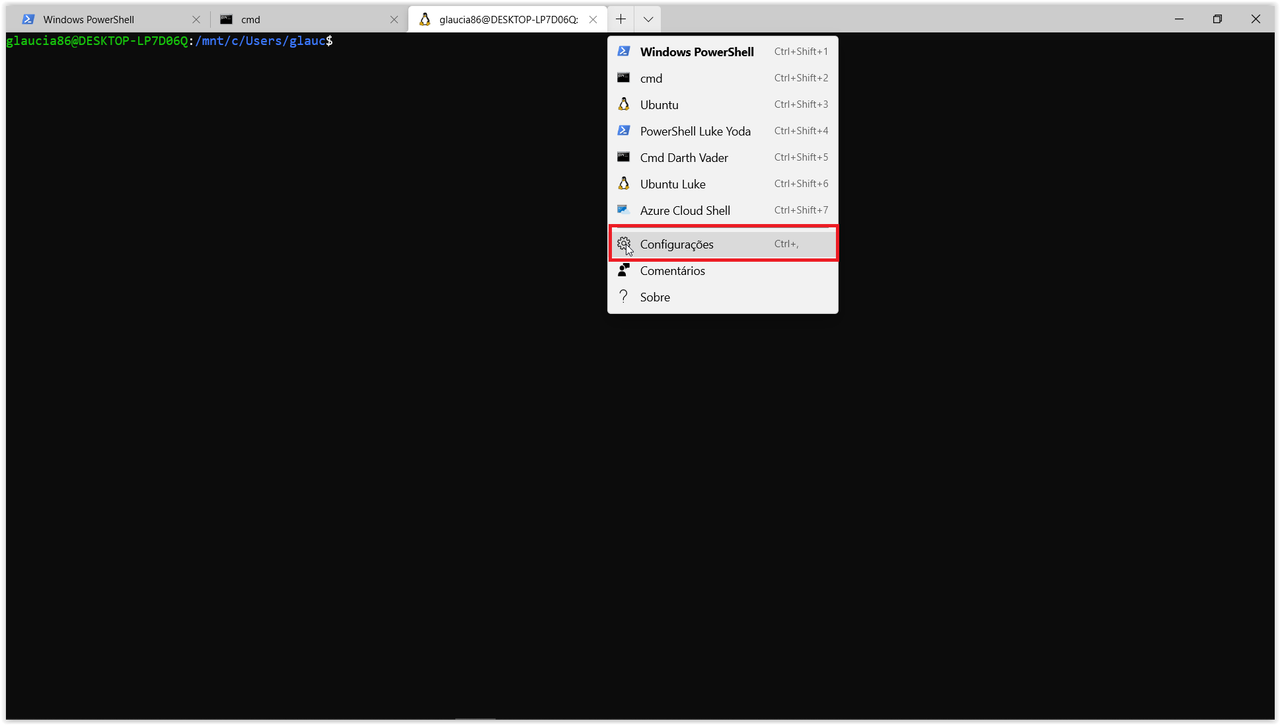Click the feedback person icon beside Comentários
The image size is (1280, 725).
click(x=623, y=271)
